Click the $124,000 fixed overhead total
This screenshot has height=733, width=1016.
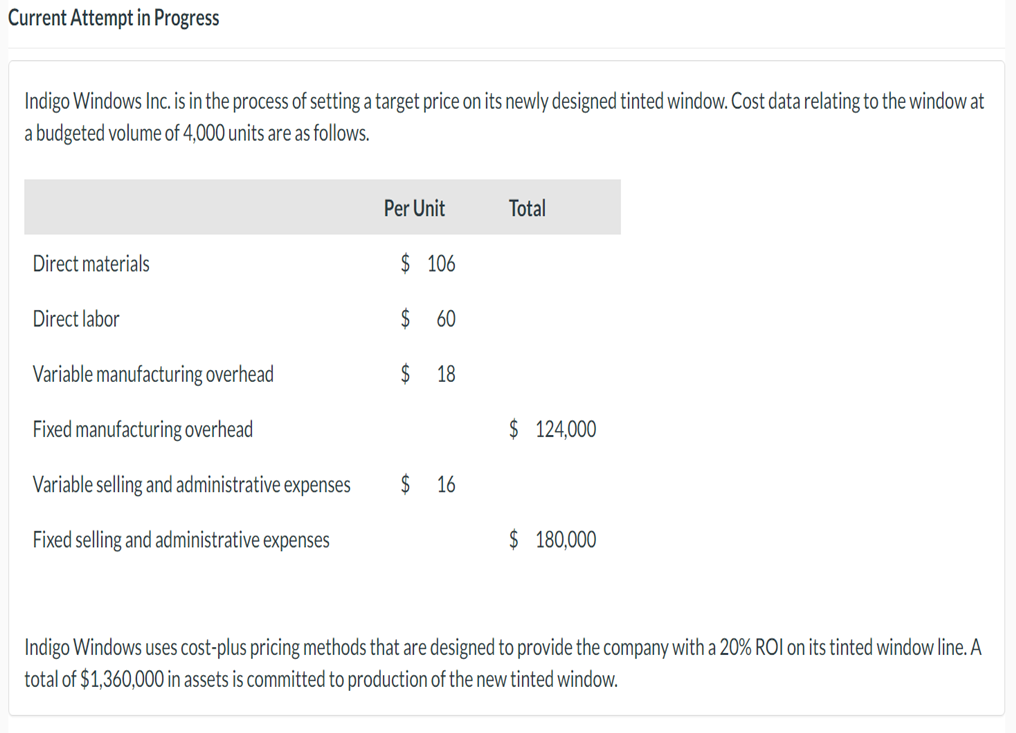click(x=553, y=430)
